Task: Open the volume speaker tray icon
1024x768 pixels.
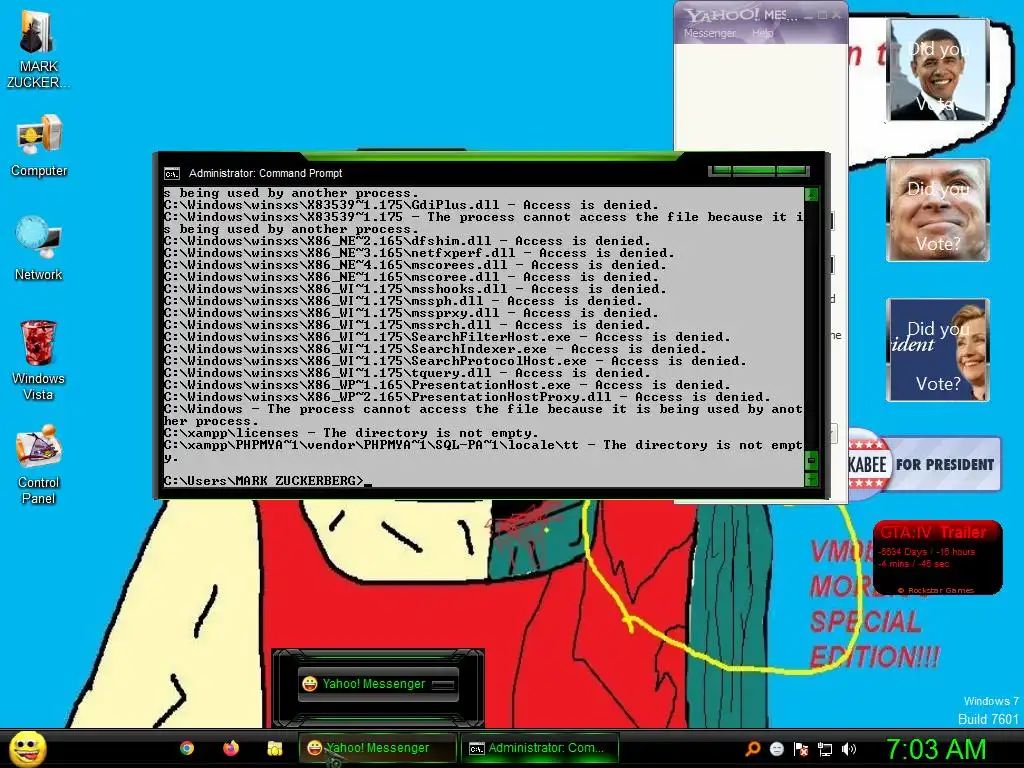Action: [849, 748]
